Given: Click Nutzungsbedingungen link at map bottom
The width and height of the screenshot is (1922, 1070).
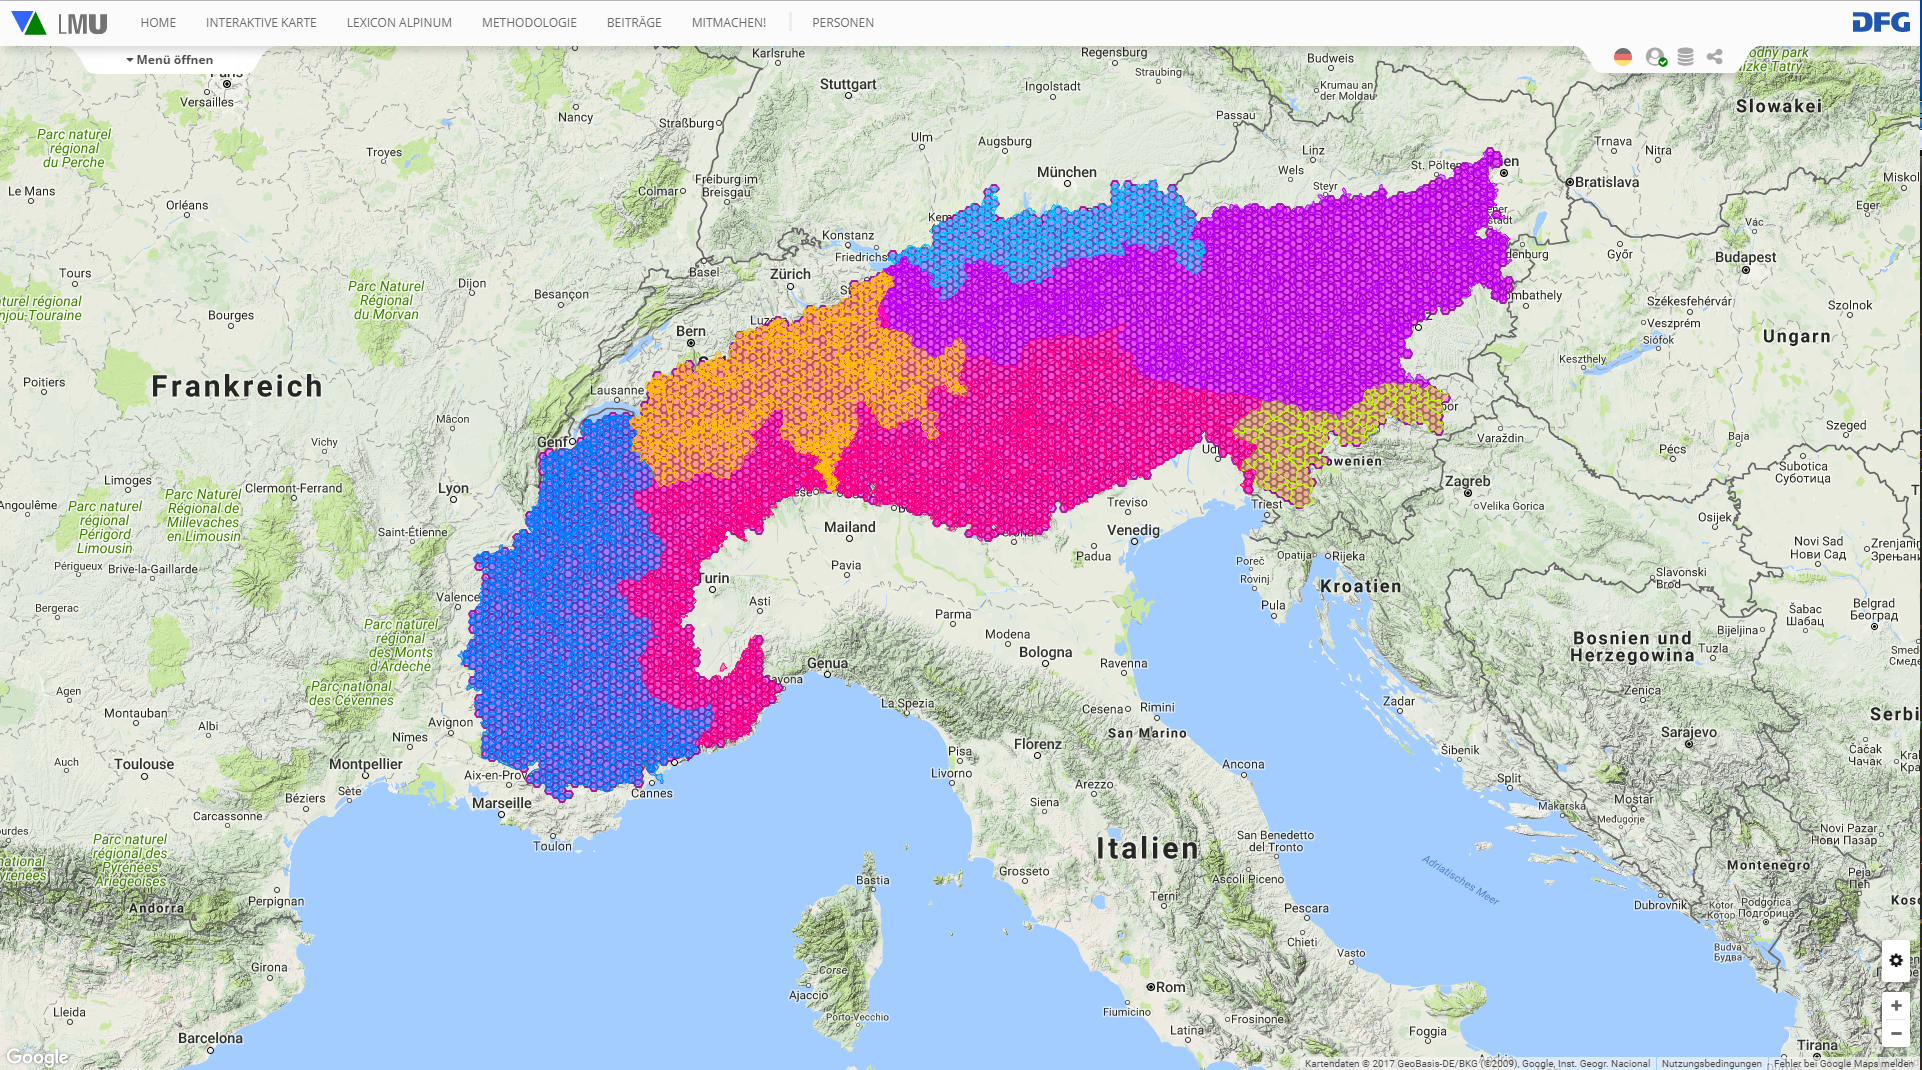Looking at the screenshot, I should (1711, 1063).
